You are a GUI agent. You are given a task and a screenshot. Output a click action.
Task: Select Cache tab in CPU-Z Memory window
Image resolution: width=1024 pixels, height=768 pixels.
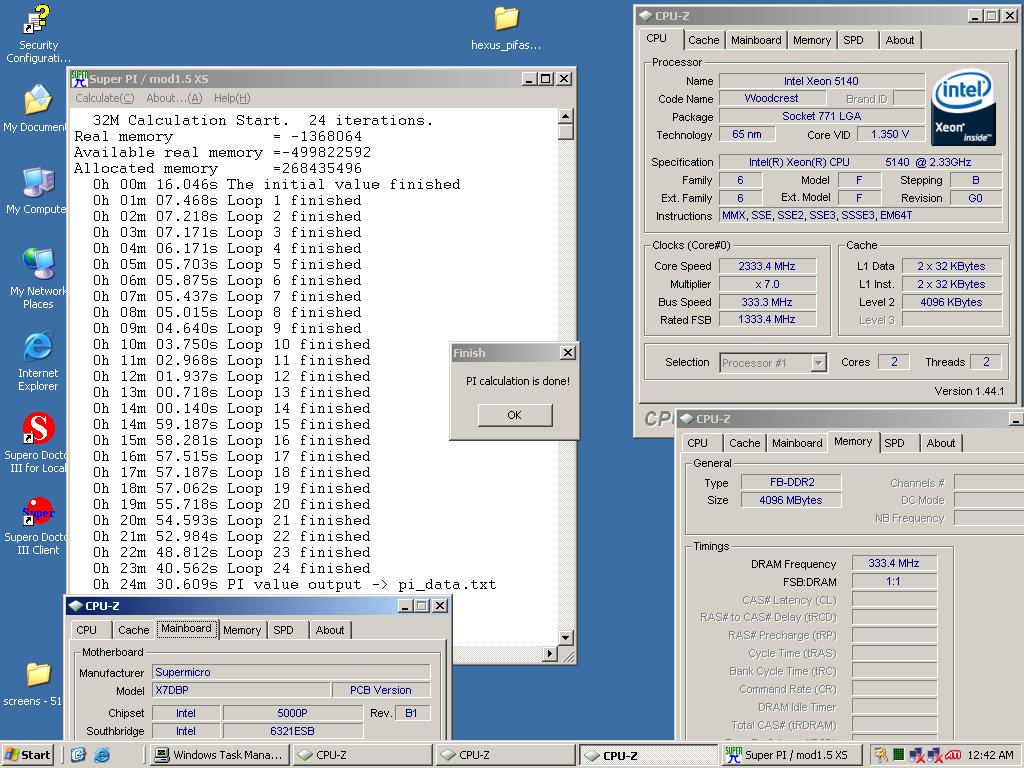(x=744, y=443)
